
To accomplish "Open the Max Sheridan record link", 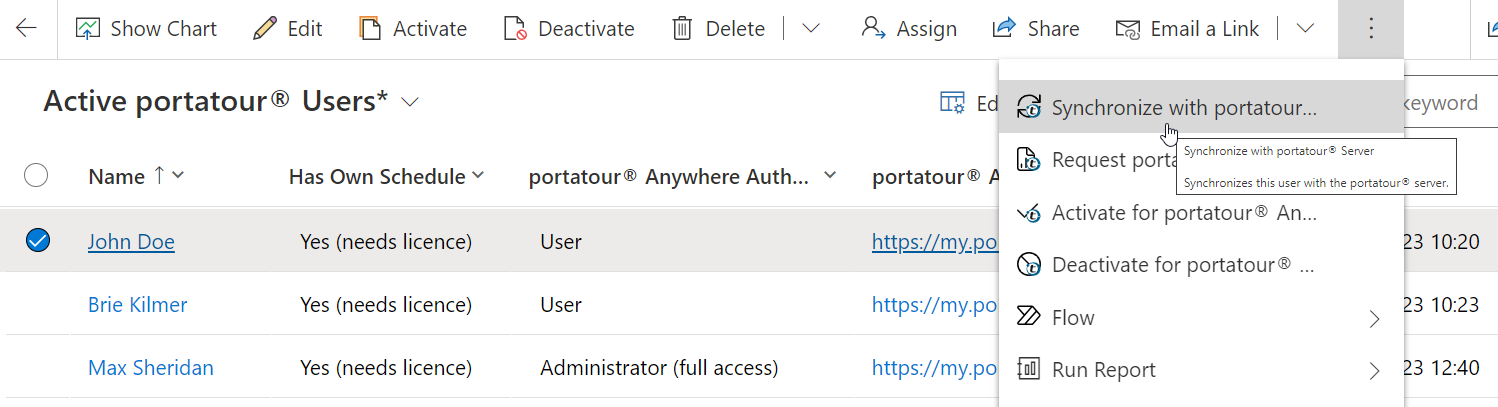I will tap(151, 367).
